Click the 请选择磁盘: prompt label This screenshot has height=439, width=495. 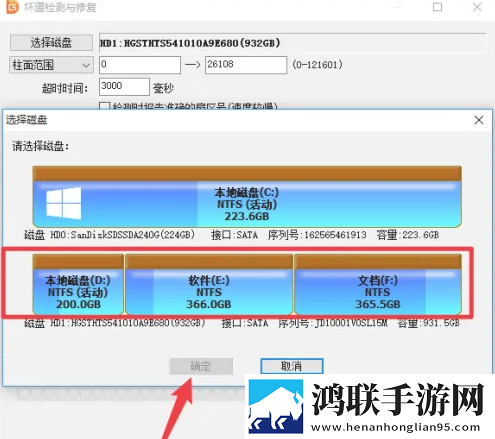tap(41, 146)
